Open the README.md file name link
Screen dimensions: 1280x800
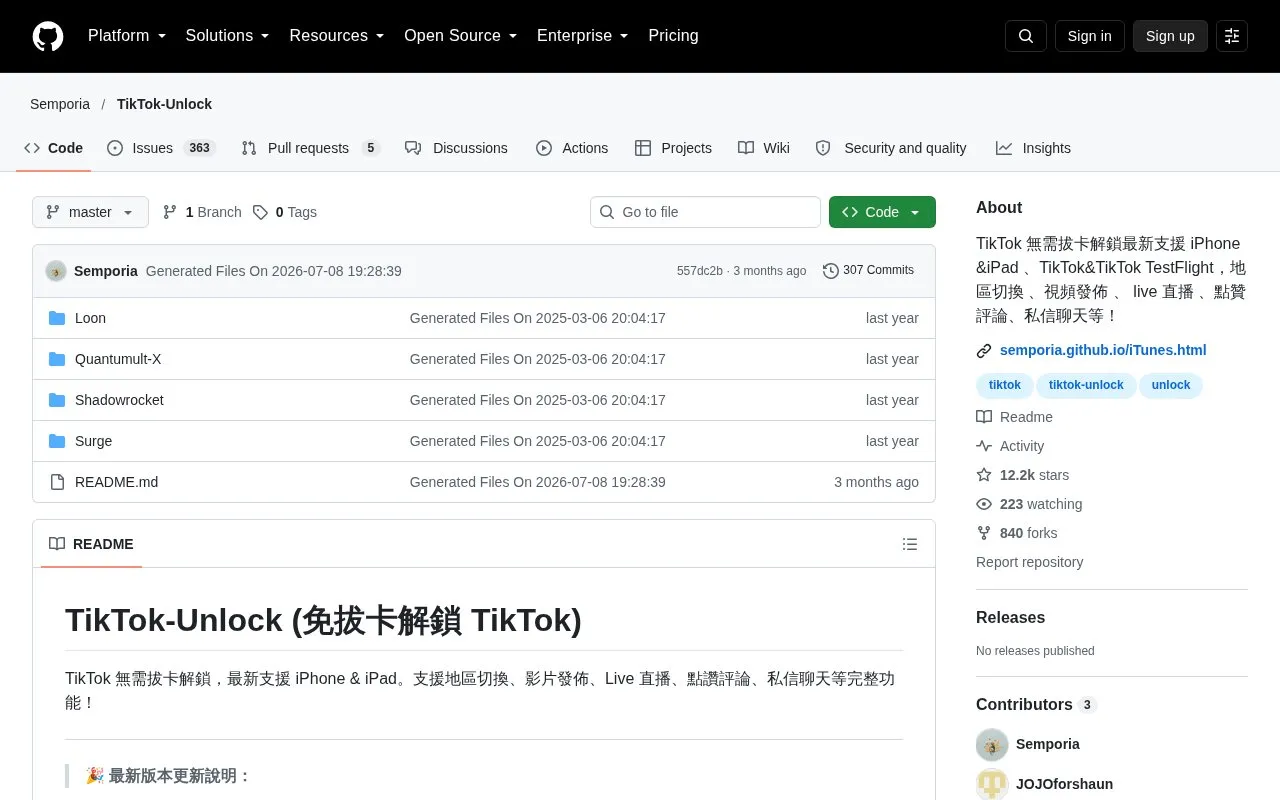(x=116, y=482)
